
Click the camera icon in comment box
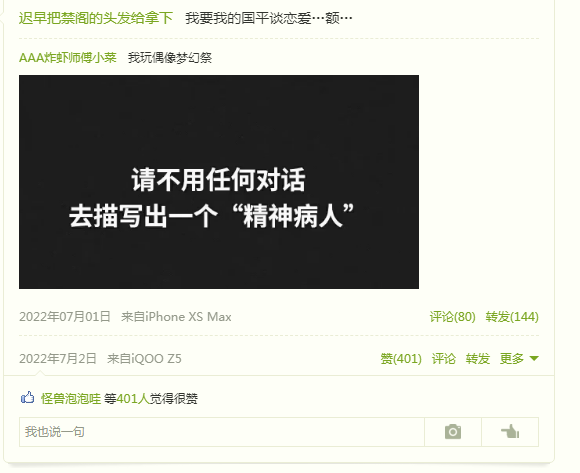453,432
